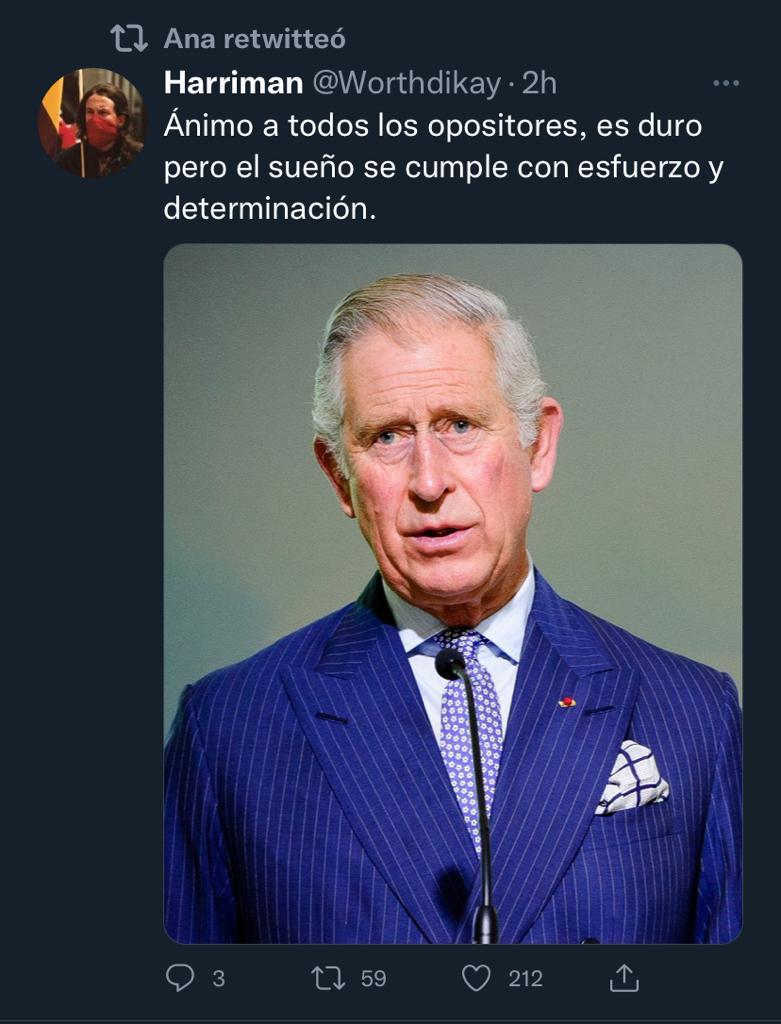Click the retweet count 59

(373, 978)
